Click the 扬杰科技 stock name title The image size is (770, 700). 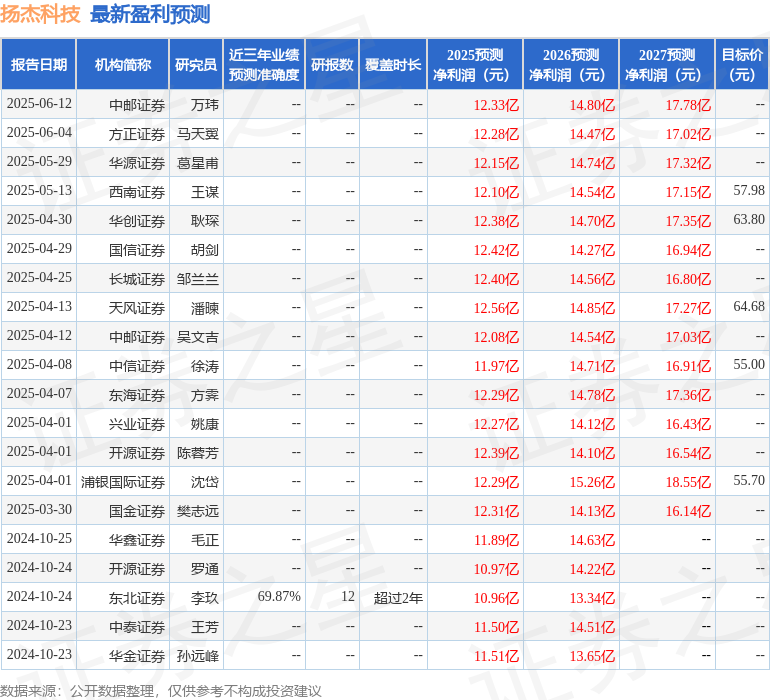pos(41,15)
